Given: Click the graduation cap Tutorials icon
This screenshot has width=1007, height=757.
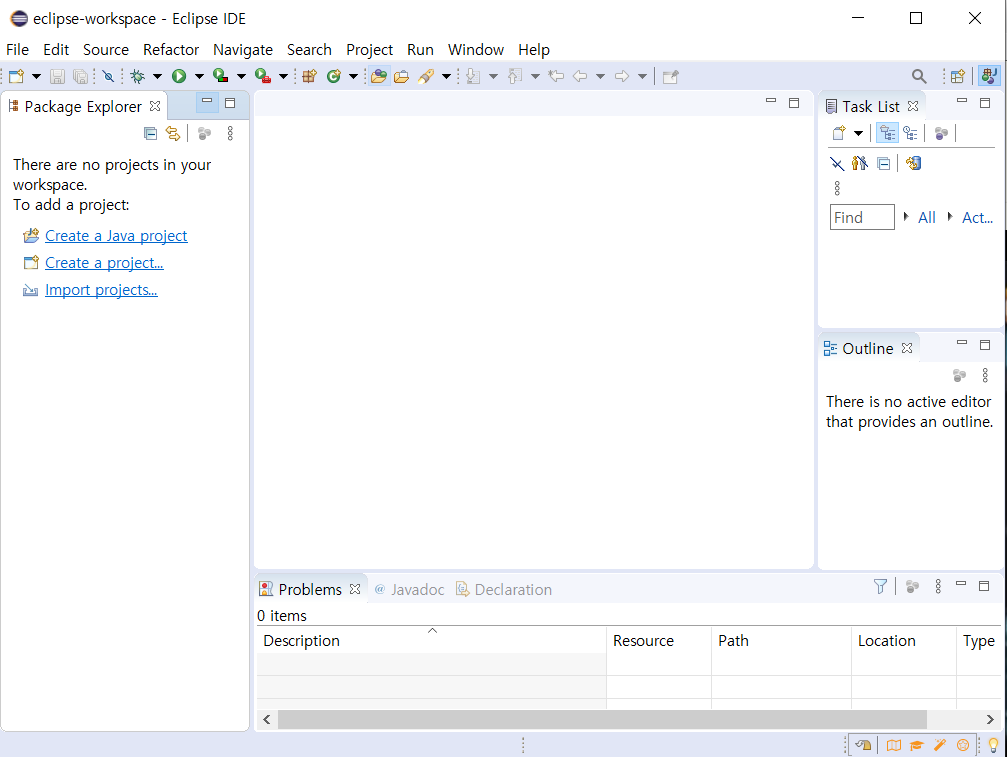Looking at the screenshot, I should pyautogui.click(x=916, y=745).
